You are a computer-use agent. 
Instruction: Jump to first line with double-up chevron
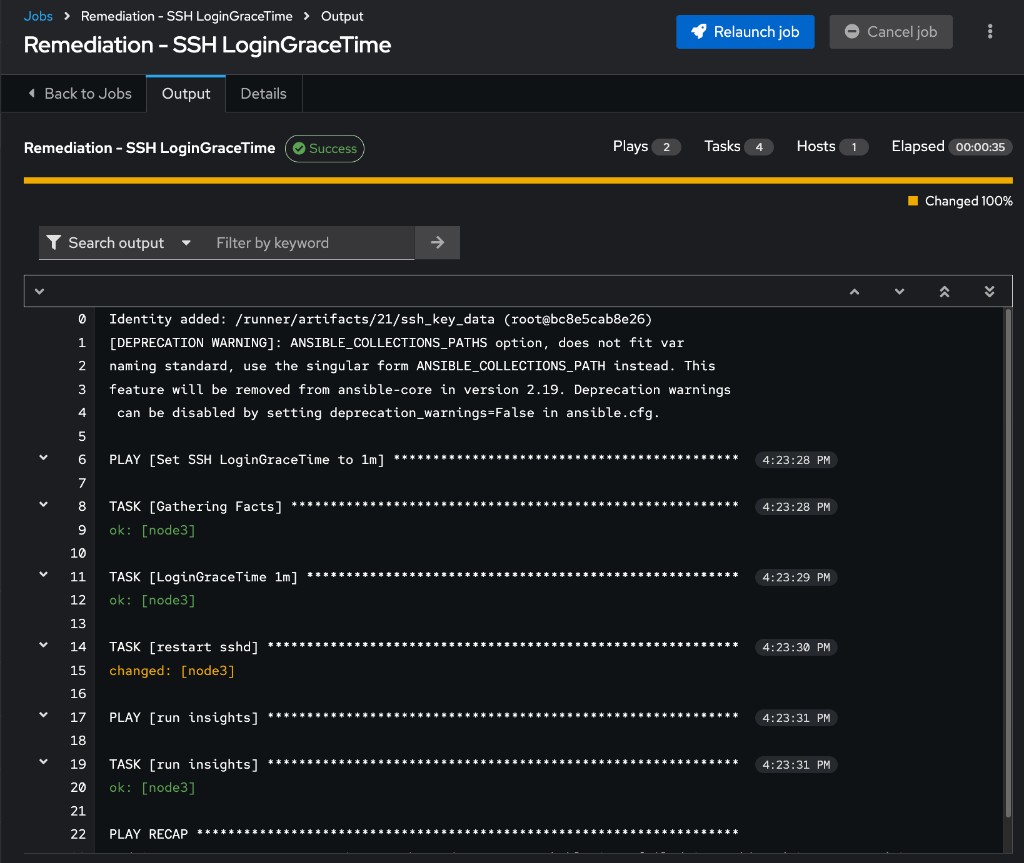[944, 291]
